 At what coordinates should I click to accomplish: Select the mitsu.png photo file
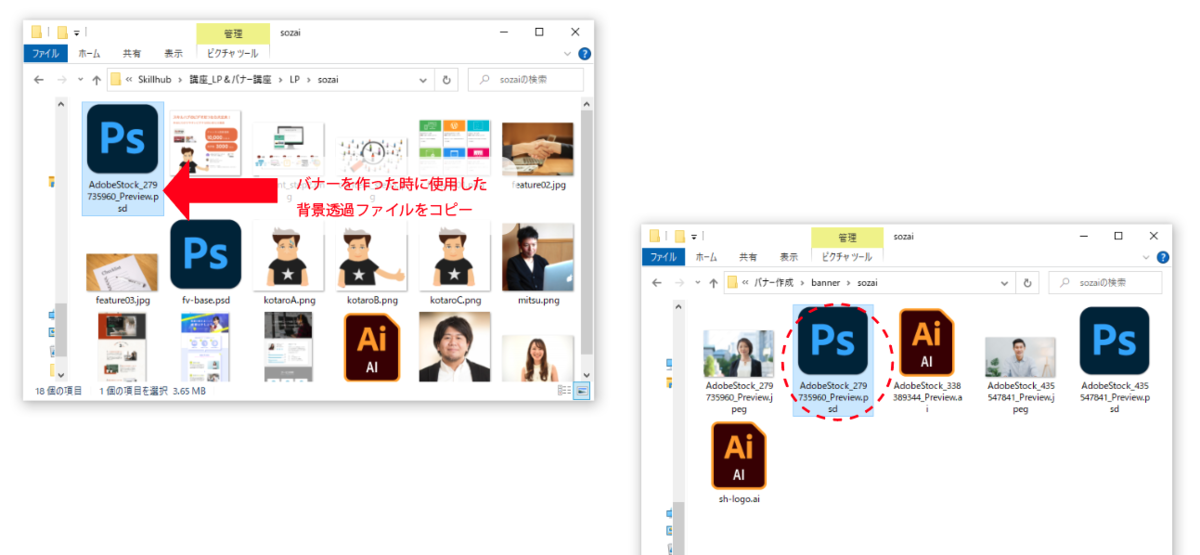(x=538, y=262)
